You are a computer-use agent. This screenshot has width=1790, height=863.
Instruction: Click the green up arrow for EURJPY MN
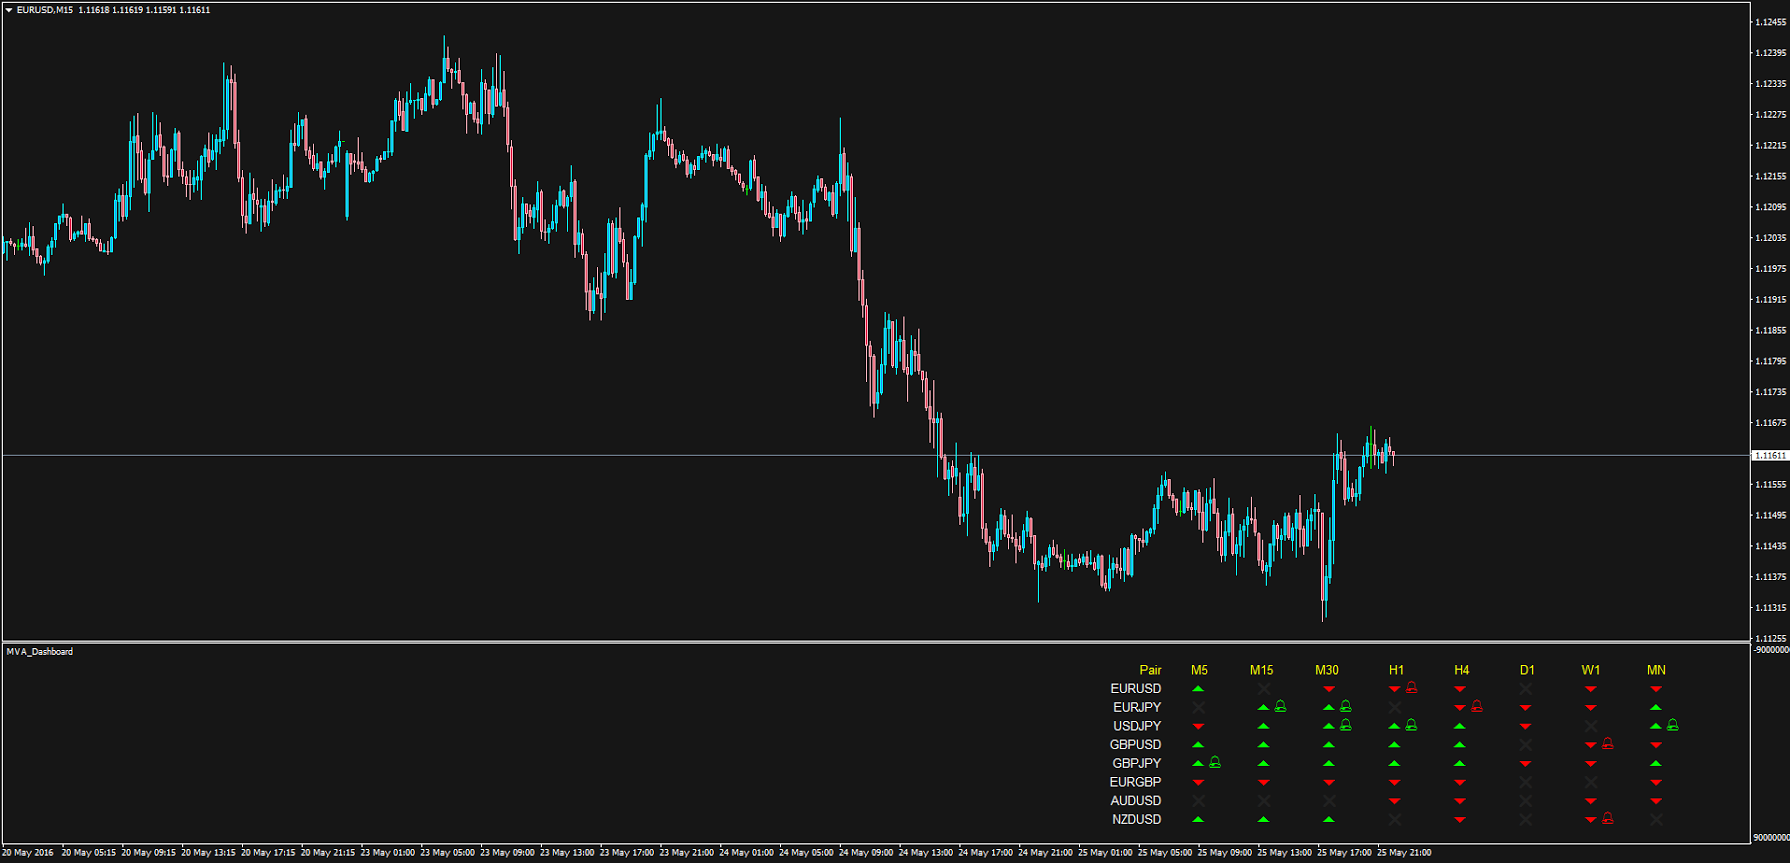pyautogui.click(x=1656, y=707)
